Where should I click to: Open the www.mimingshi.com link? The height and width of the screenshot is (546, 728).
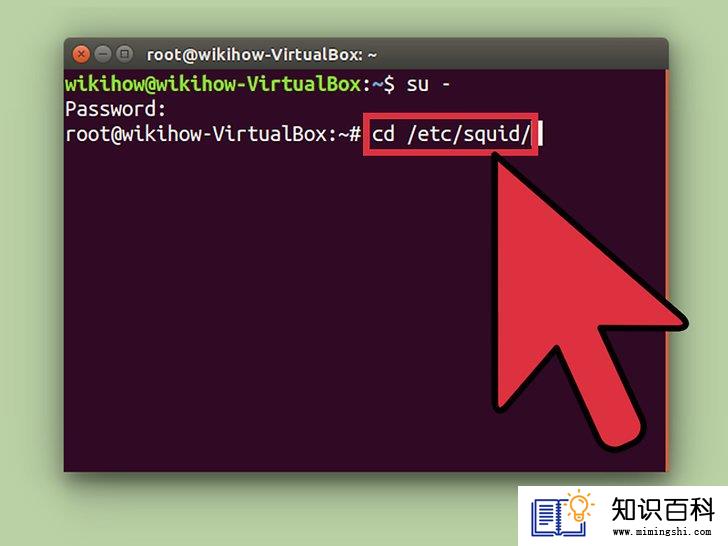pos(662,532)
